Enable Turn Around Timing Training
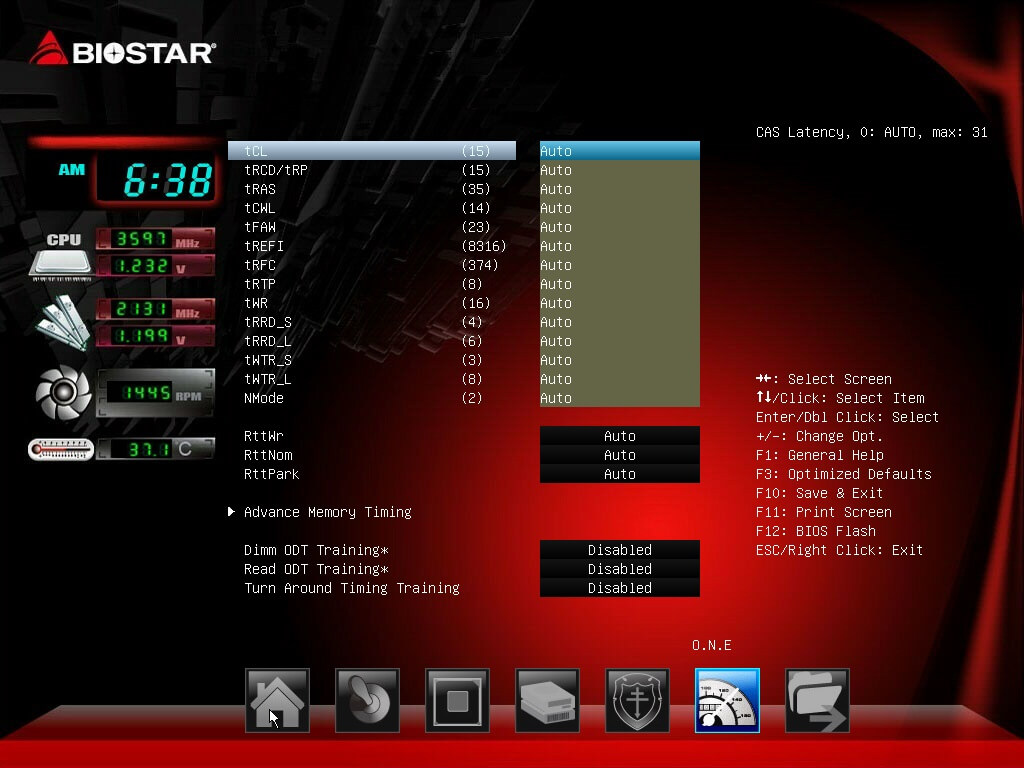Viewport: 1024px width, 768px height. (x=619, y=588)
